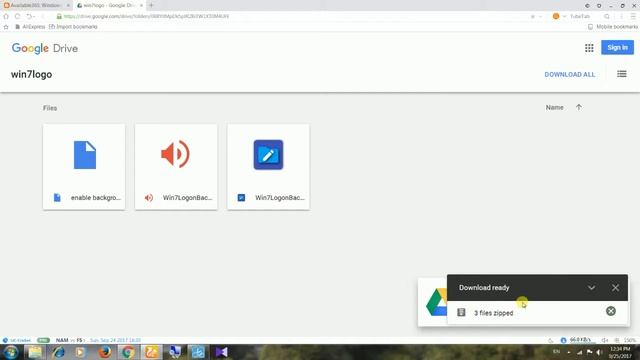Open UC Browser taskbar icon

pyautogui.click(x=151, y=352)
